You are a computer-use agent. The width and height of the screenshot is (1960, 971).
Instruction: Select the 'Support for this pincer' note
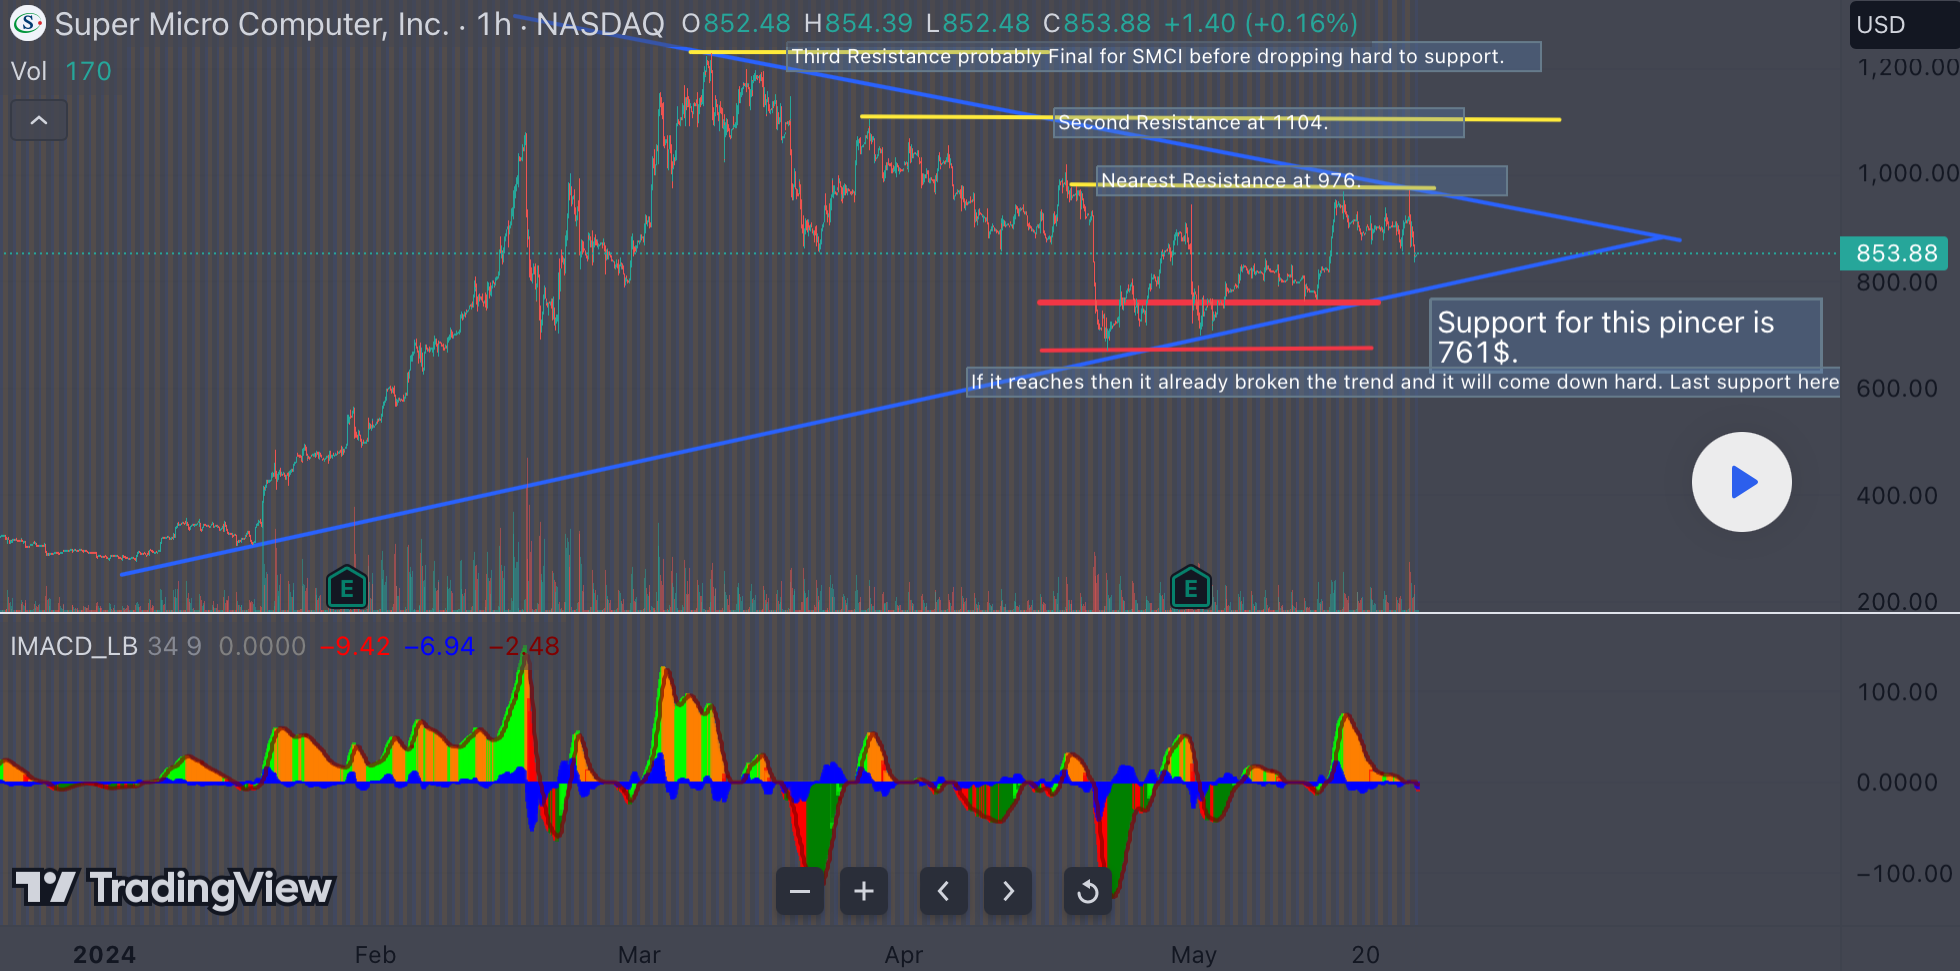(1626, 336)
